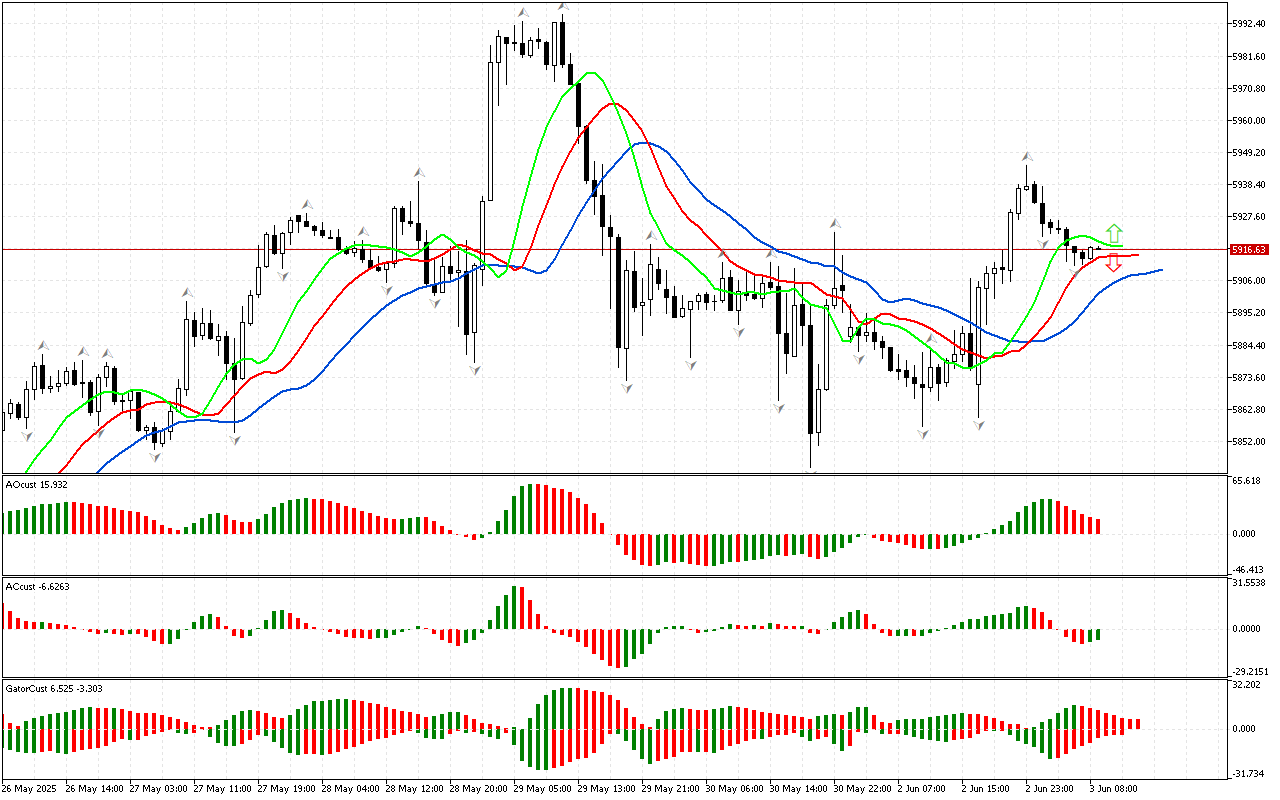Viewport: 1280px width, 800px height.
Task: Click the 3 Jun 08:00 time axis label
Action: click(1112, 788)
